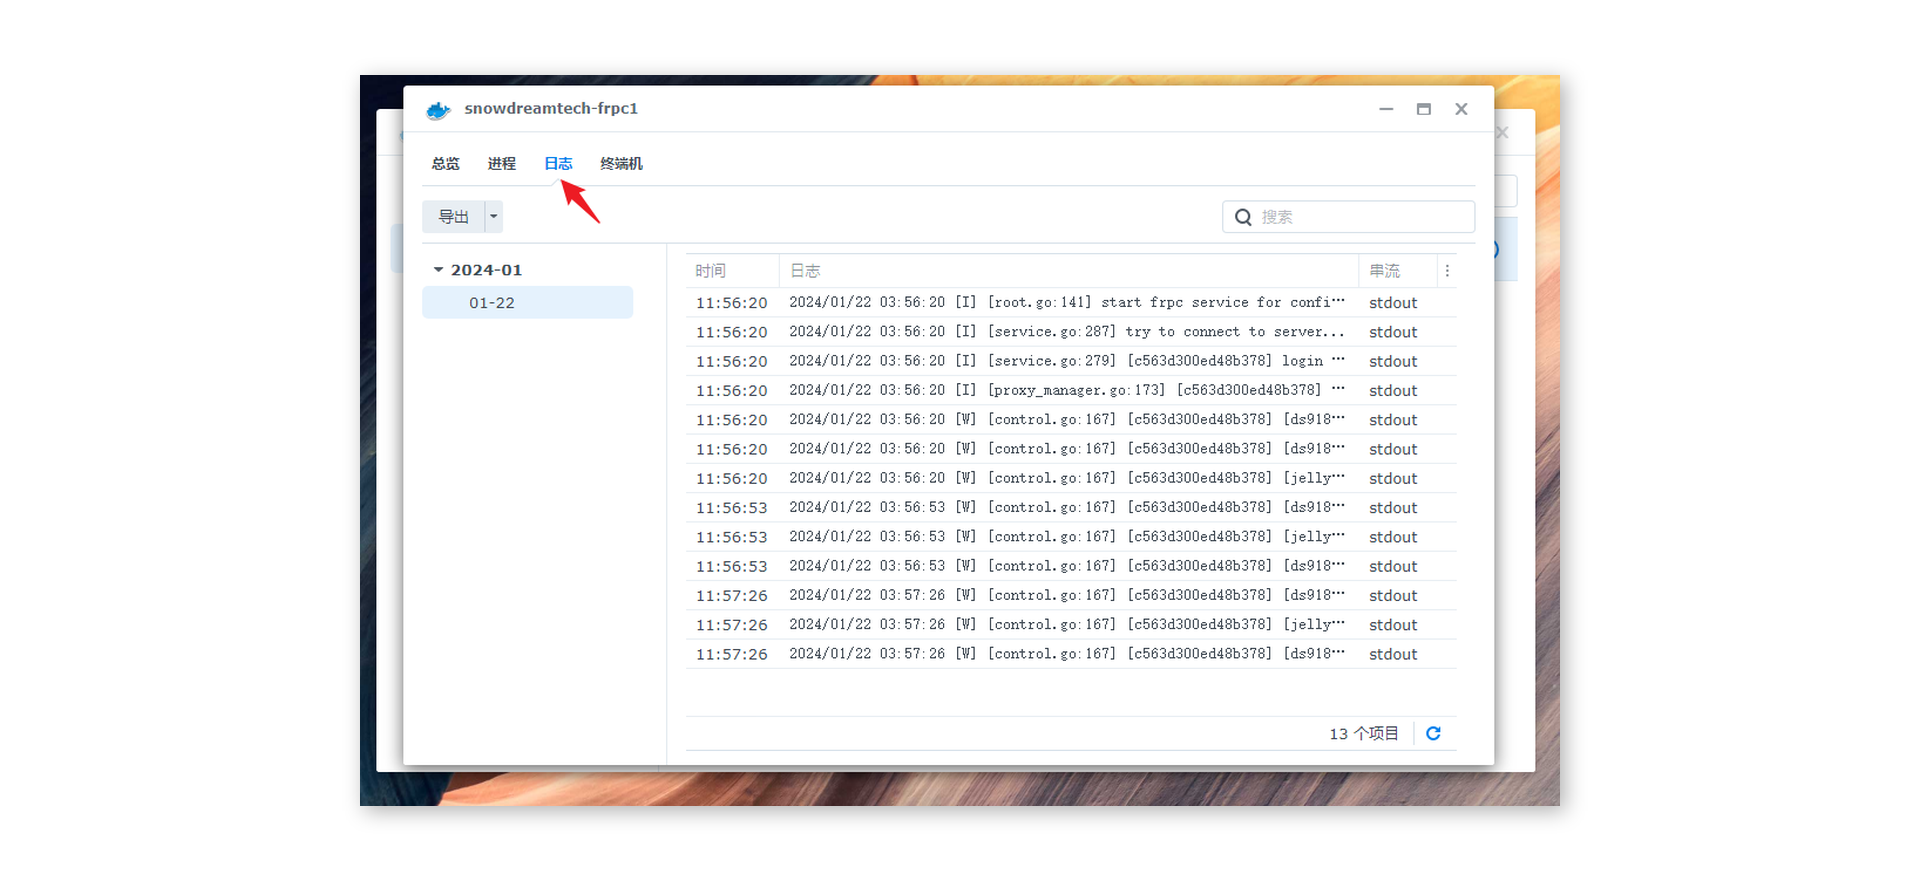
Task: Select the 日志 log tab
Action: (558, 164)
